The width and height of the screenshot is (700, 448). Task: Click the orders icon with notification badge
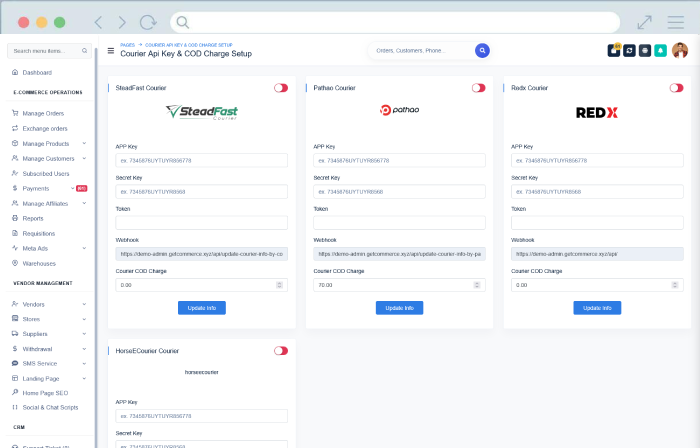coord(613,50)
